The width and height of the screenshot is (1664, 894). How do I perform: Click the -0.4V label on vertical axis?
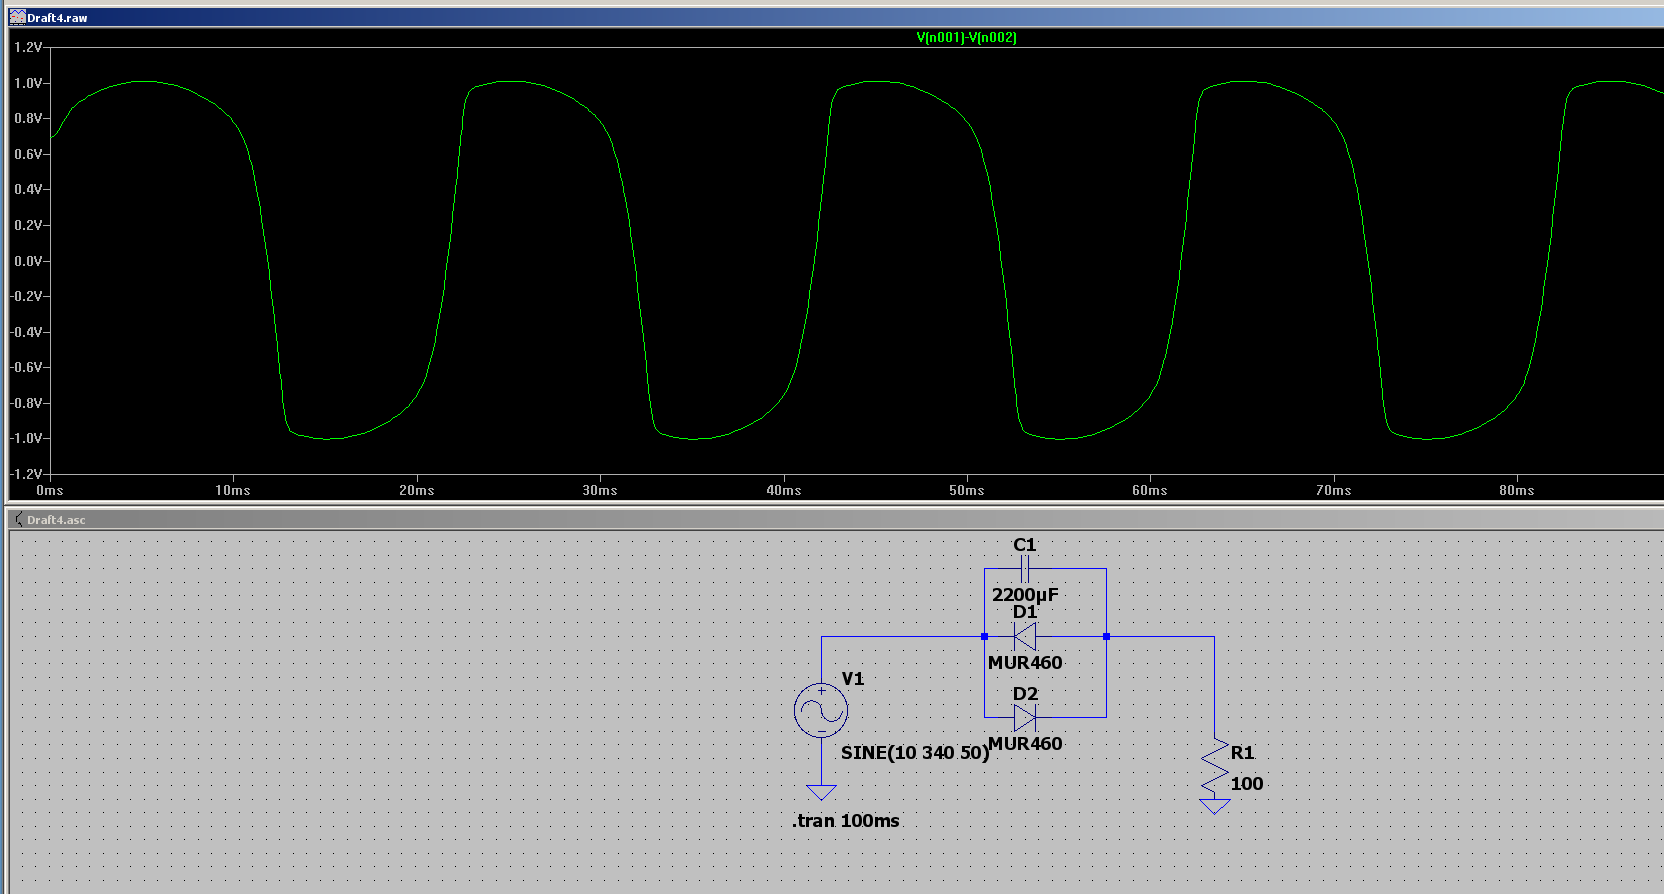coord(26,332)
